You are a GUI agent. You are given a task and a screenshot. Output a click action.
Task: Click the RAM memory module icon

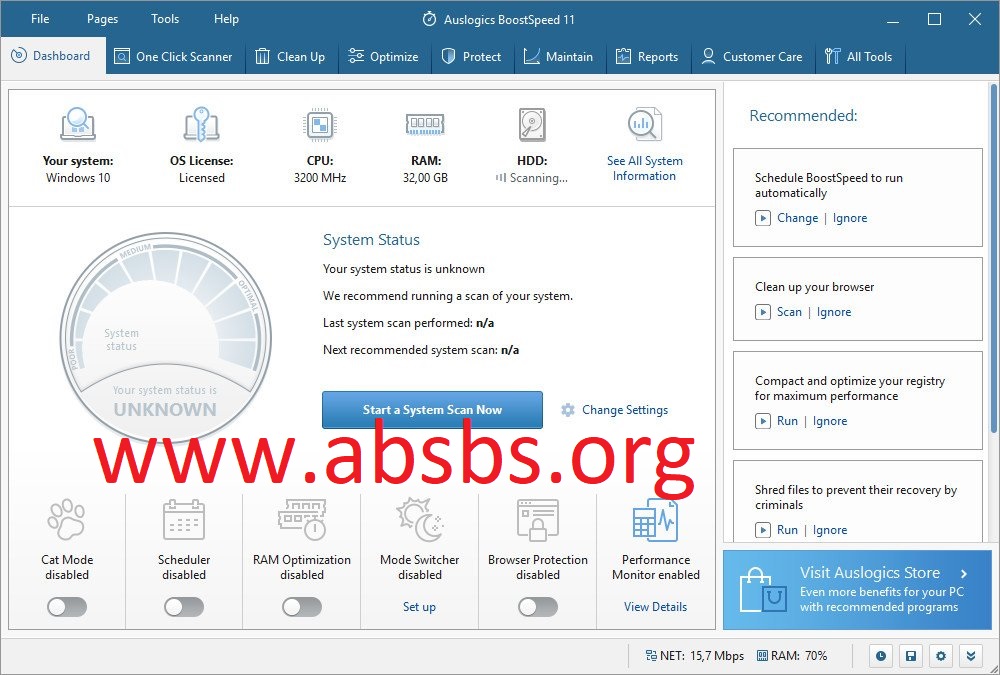pos(425,125)
